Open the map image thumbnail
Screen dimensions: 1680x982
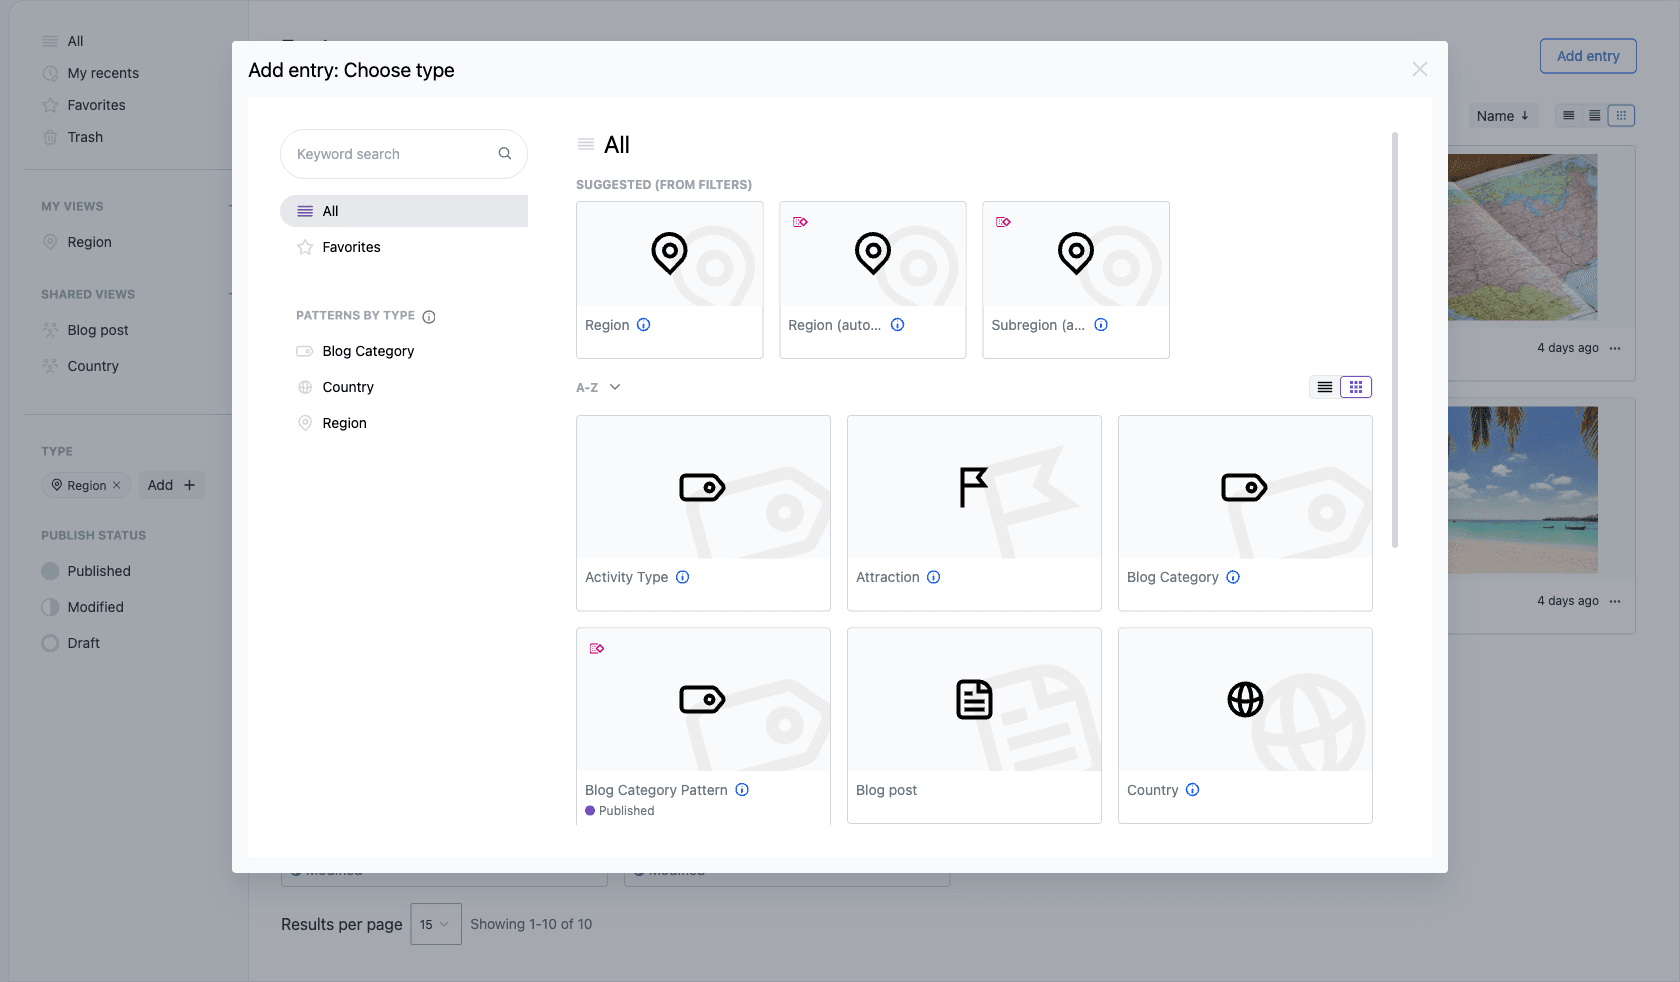pyautogui.click(x=1522, y=237)
